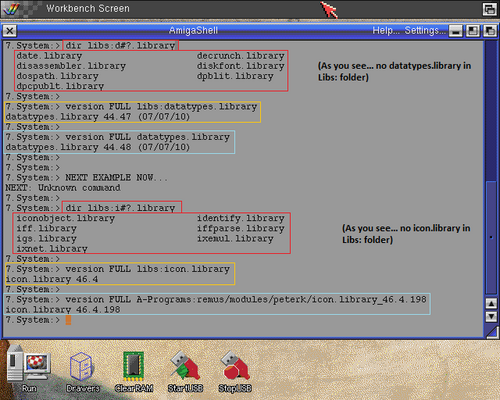Viewport: 500px width, 400px height.
Task: Click the orange cursor at the last prompt
Action: point(68,320)
